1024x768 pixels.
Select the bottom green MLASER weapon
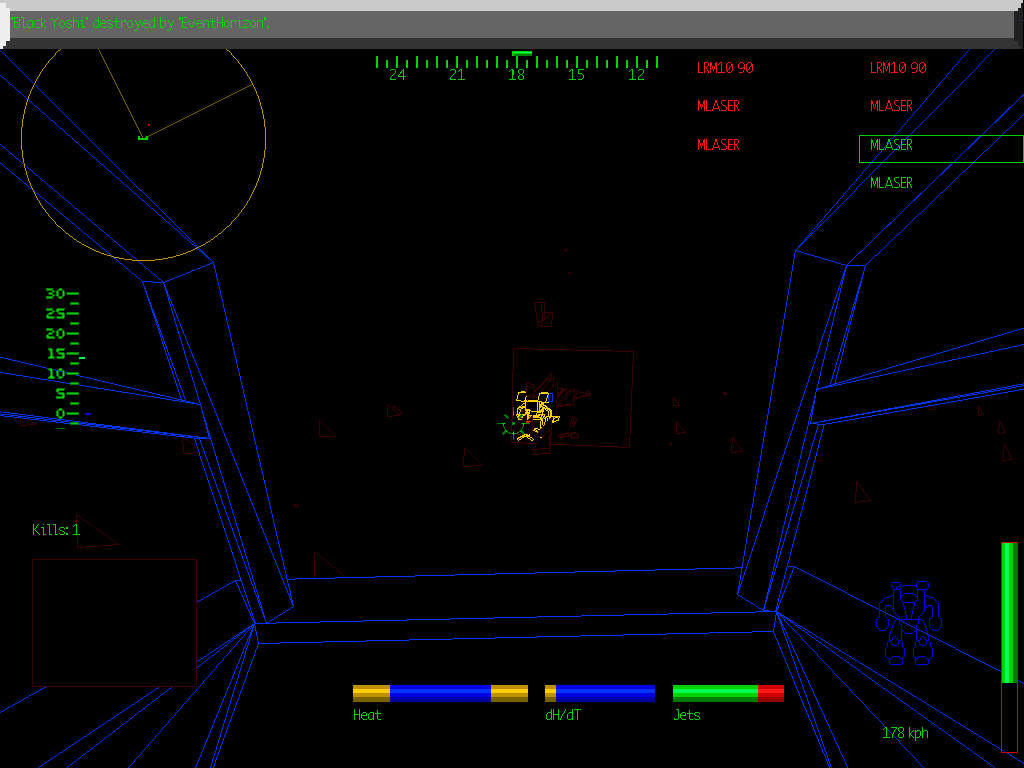[x=891, y=183]
